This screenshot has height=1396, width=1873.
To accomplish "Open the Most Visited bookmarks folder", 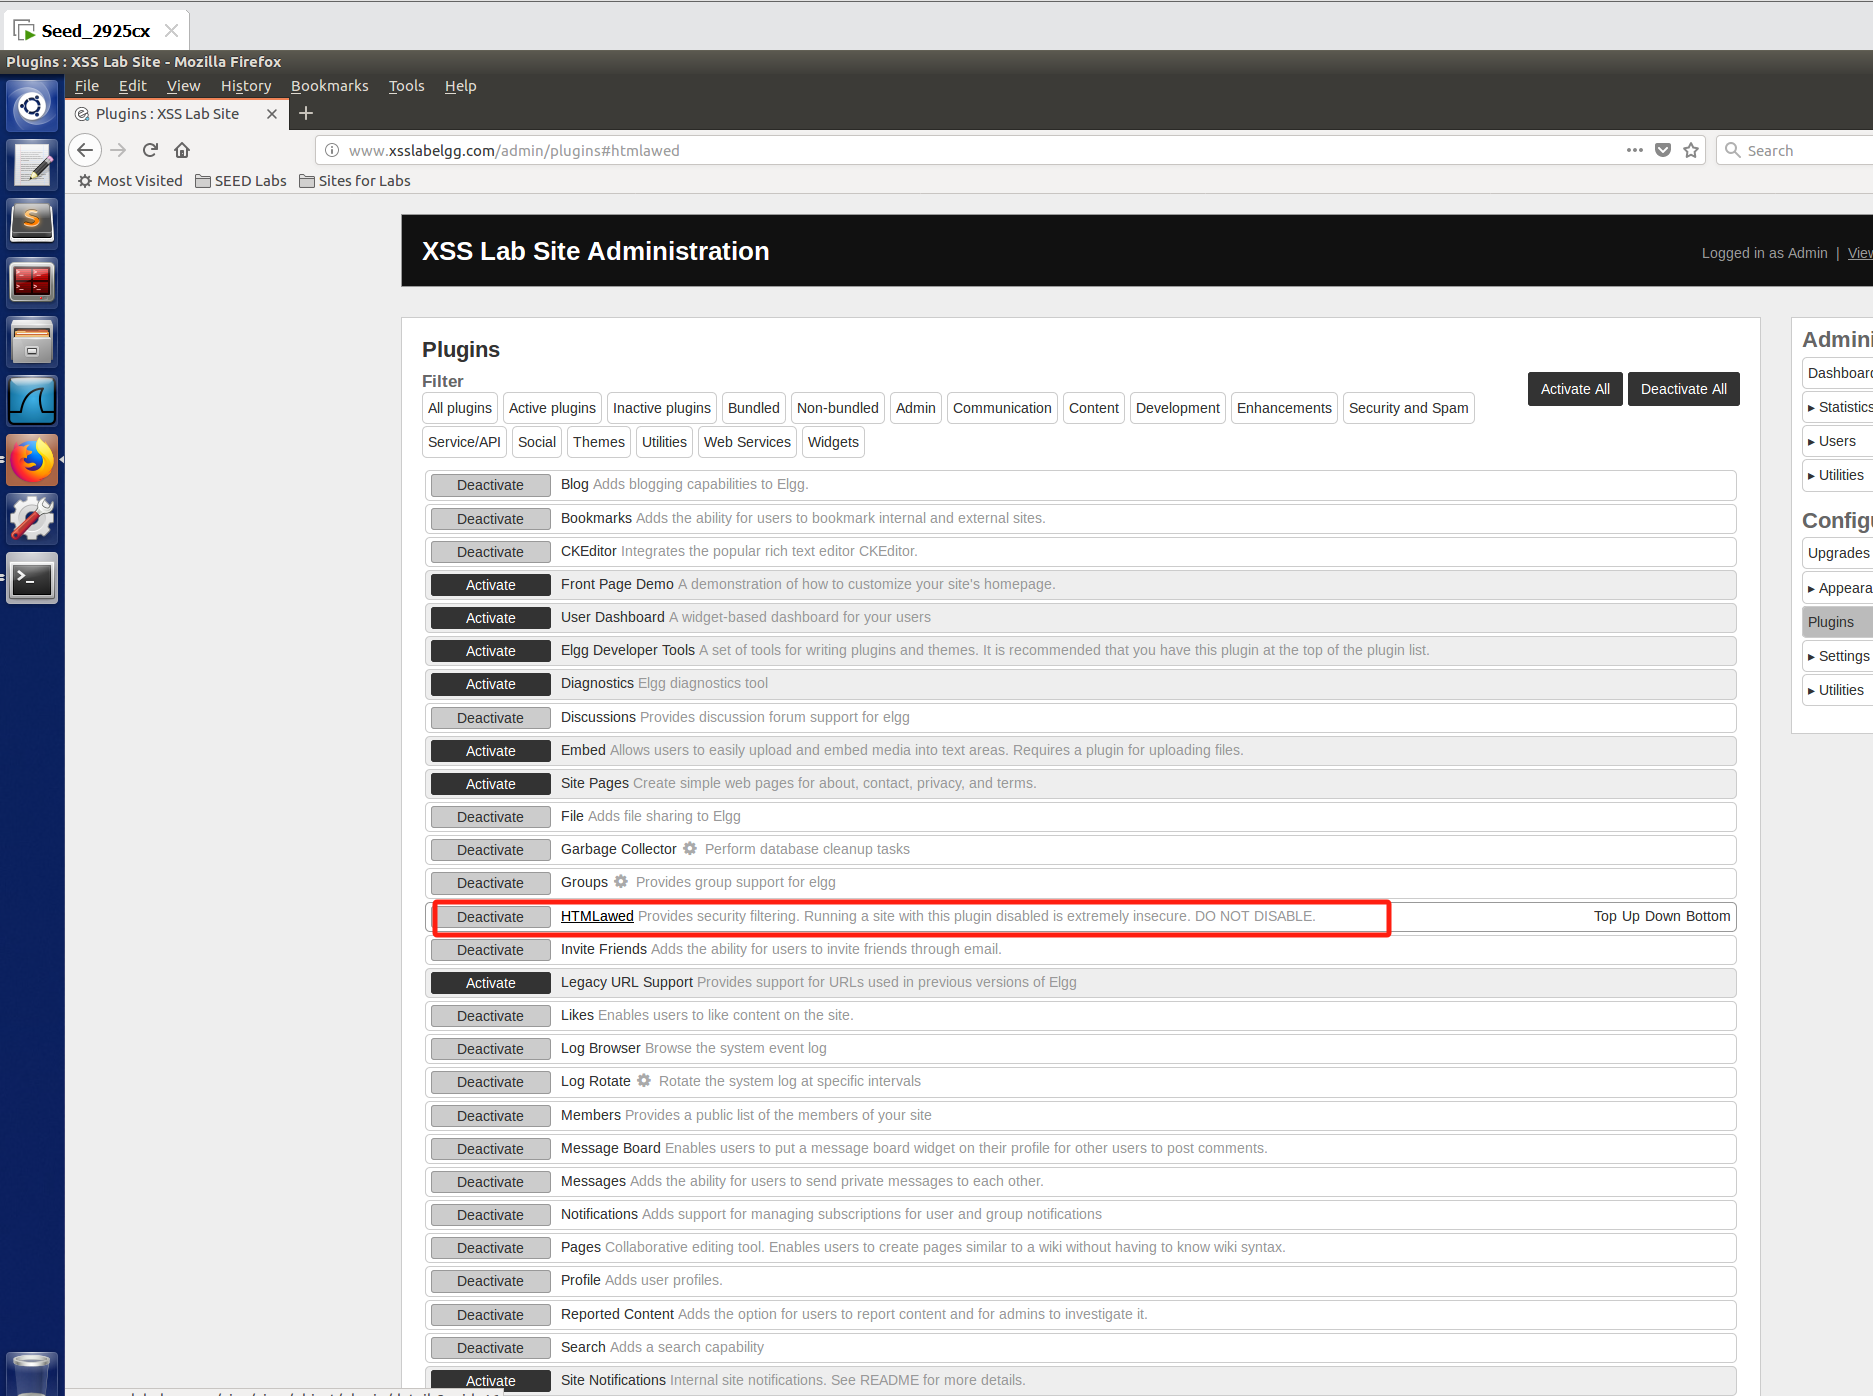I will [130, 181].
